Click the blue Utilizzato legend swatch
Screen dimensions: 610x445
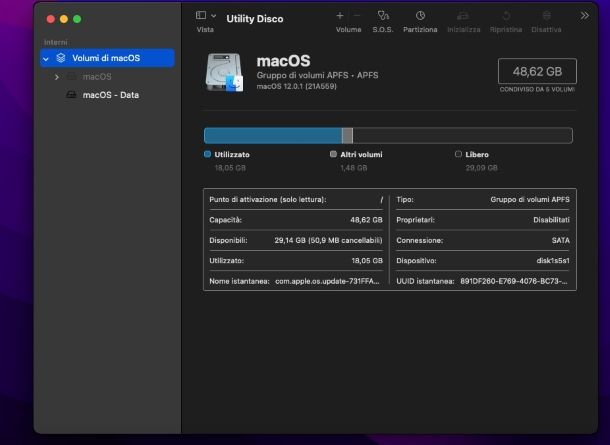pyautogui.click(x=207, y=154)
